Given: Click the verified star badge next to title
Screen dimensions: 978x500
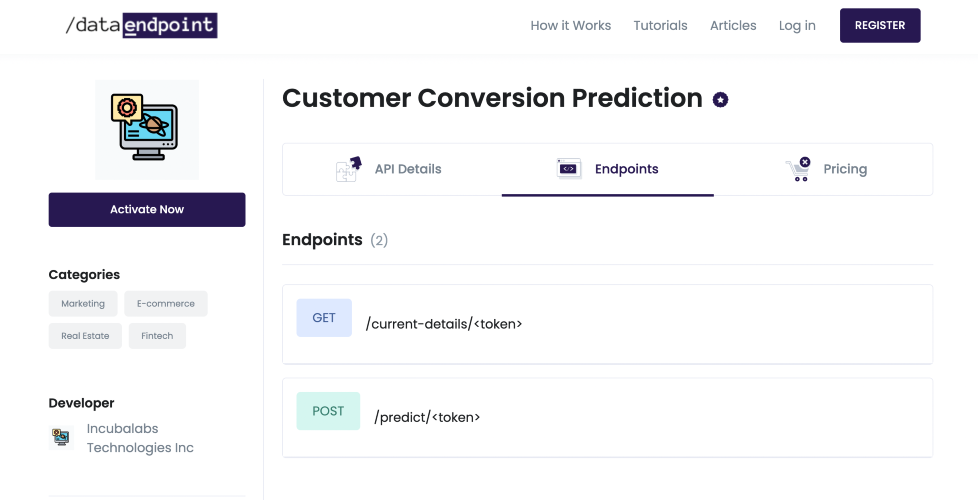Looking at the screenshot, I should pyautogui.click(x=720, y=100).
